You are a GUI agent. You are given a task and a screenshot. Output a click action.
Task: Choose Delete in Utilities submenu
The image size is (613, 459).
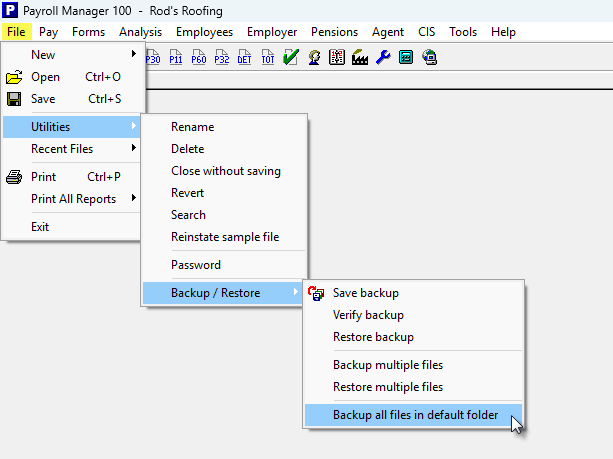[224, 149]
